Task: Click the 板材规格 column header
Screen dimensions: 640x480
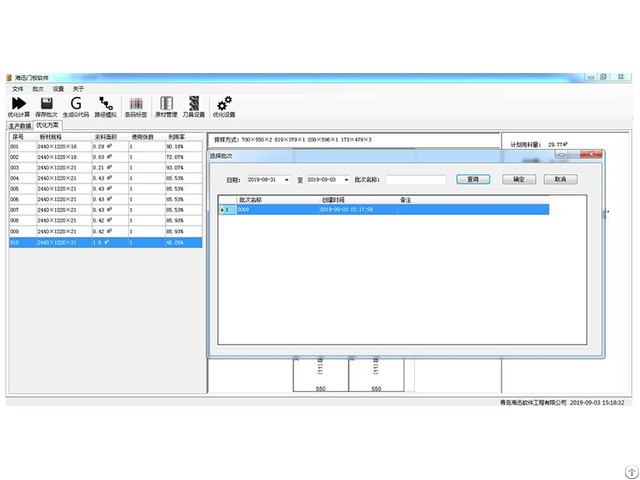Action: pyautogui.click(x=51, y=137)
